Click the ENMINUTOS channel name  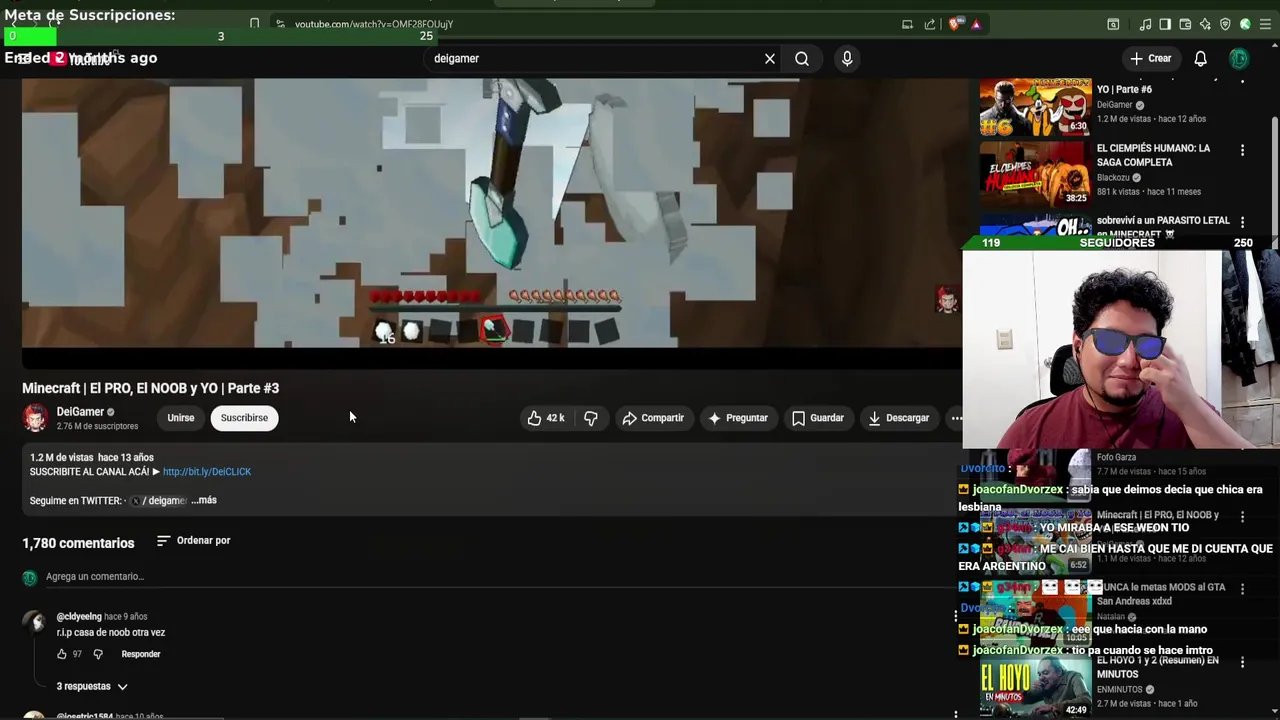click(1119, 690)
